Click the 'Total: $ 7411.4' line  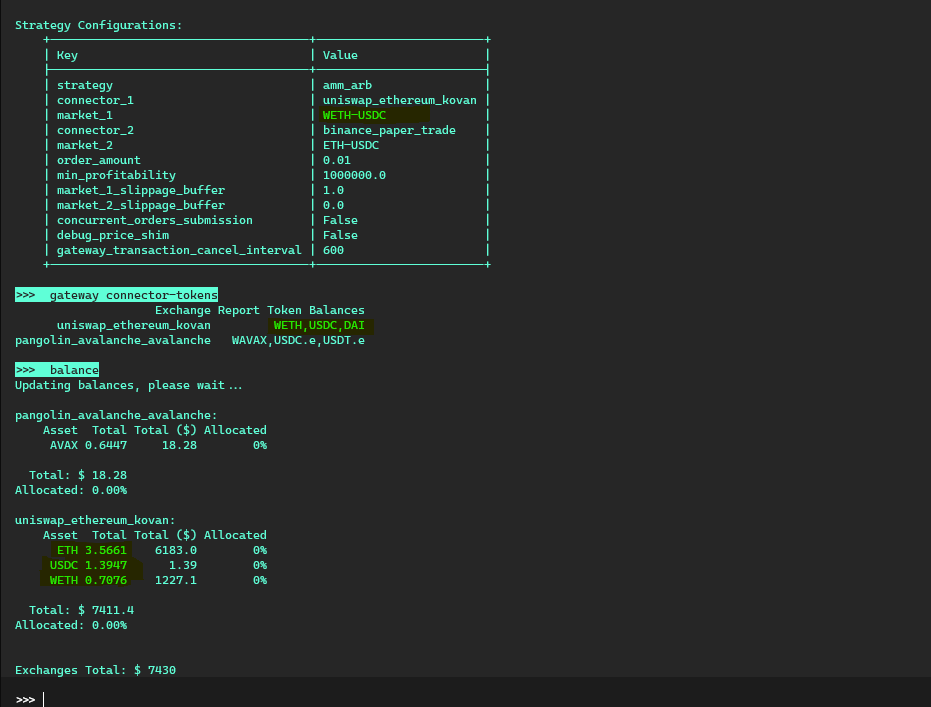coord(81,610)
